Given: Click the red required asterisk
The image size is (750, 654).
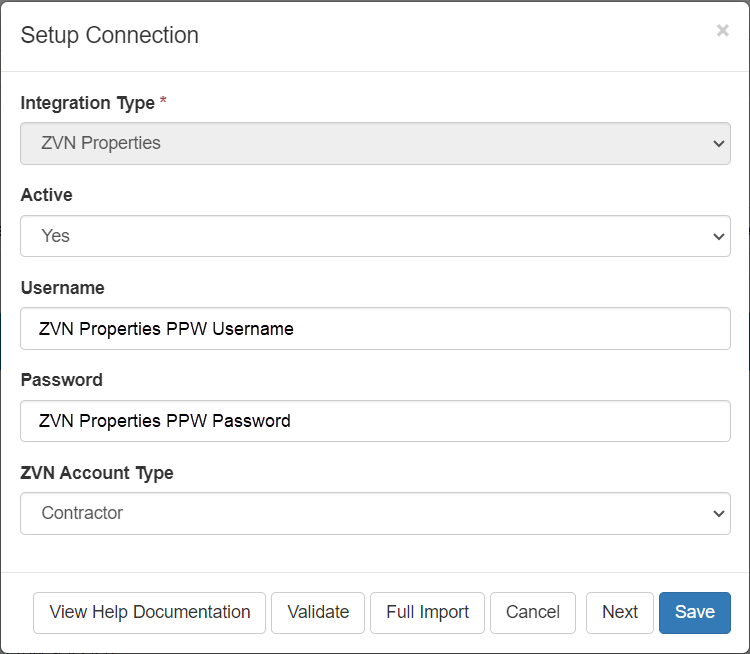Looking at the screenshot, I should pos(163,102).
